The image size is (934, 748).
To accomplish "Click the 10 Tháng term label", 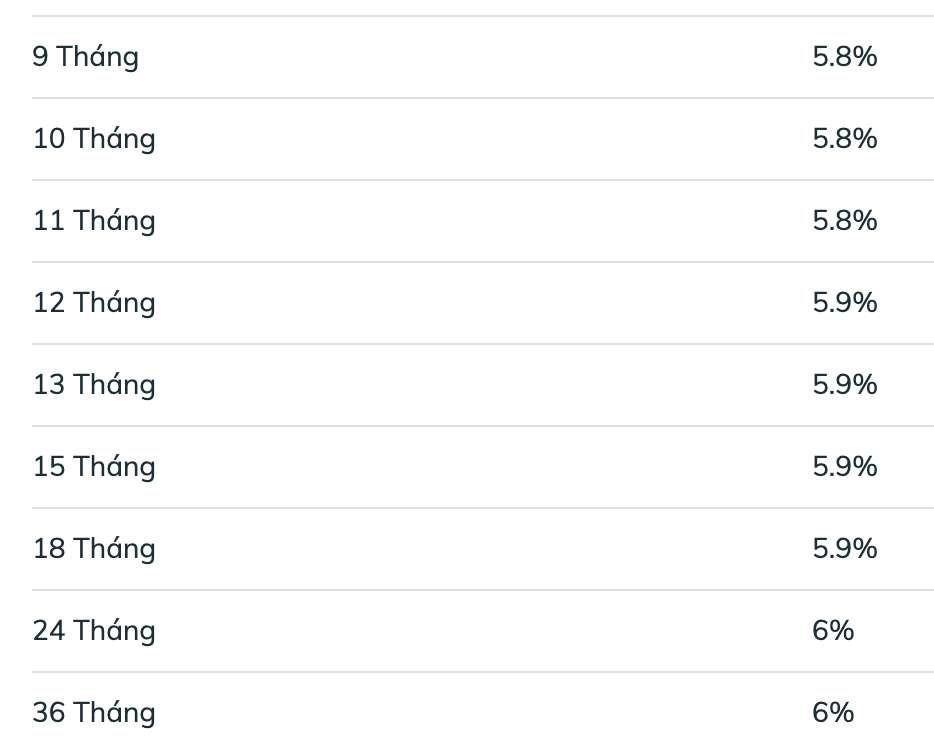I will click(94, 139).
